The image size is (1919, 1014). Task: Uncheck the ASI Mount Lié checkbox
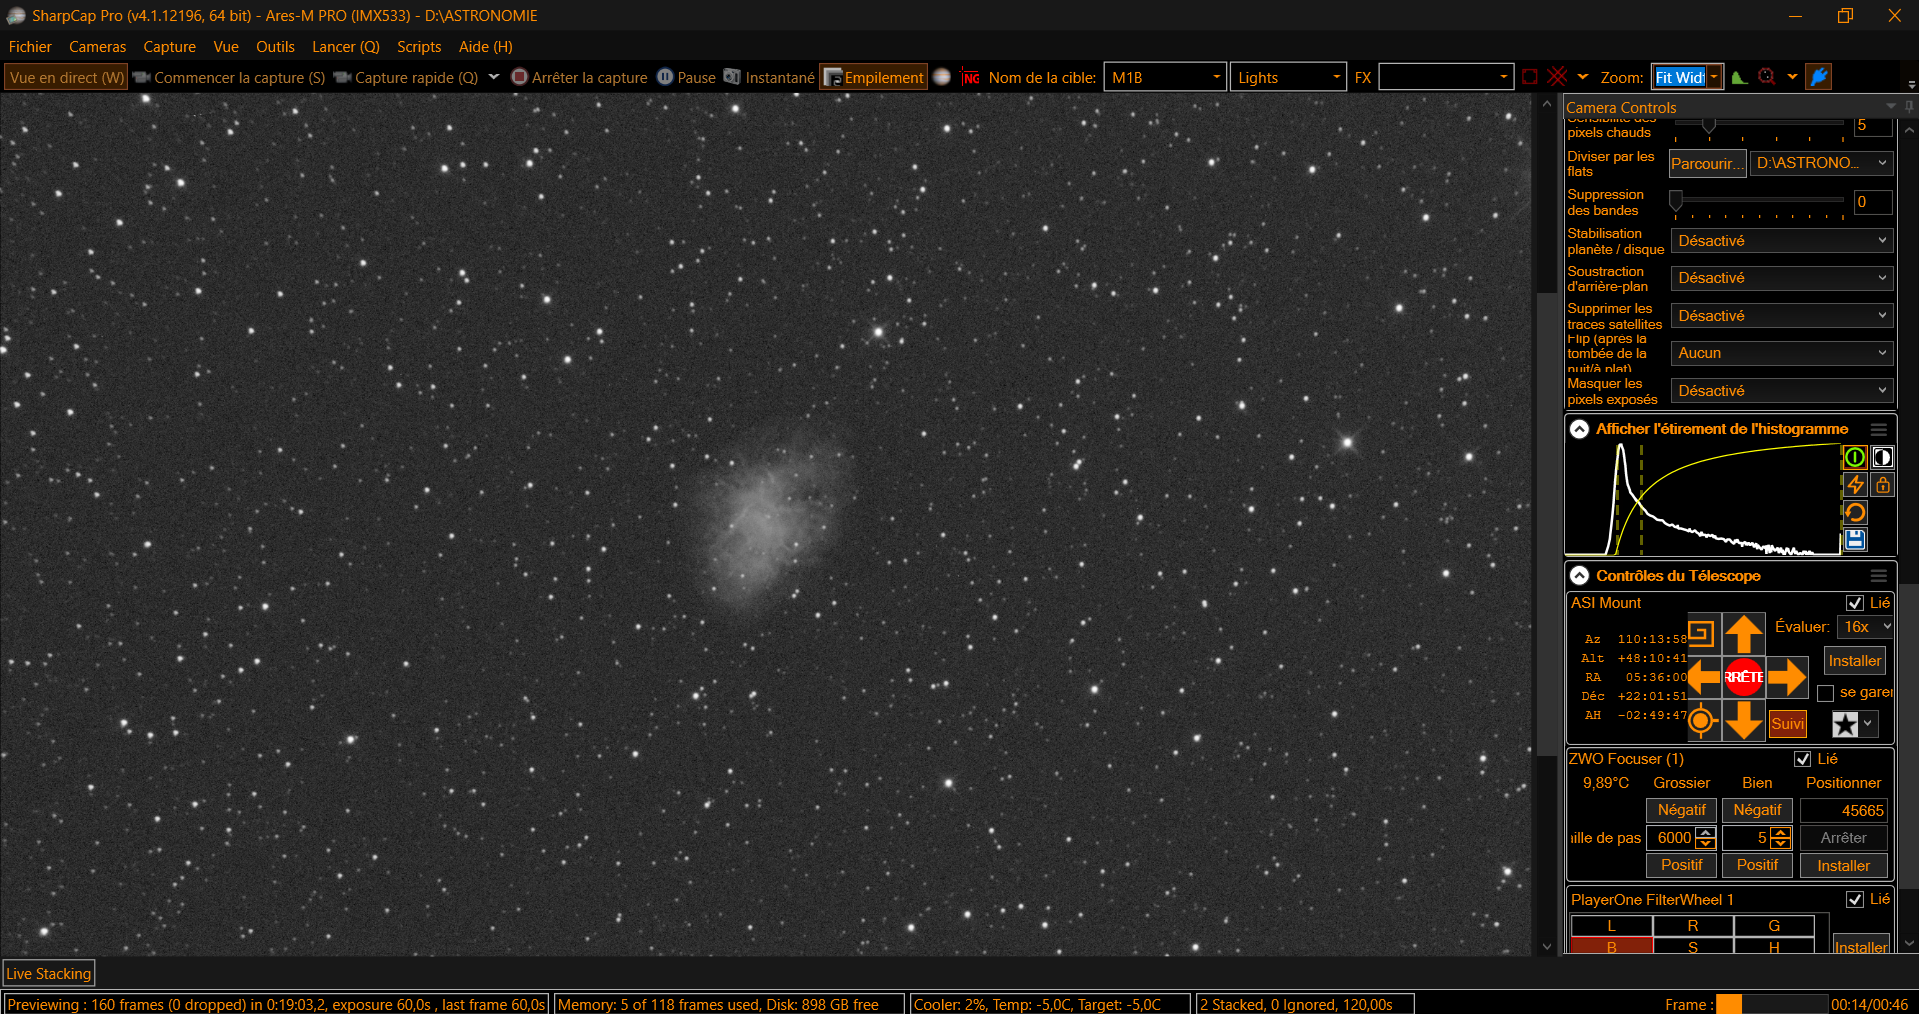tap(1855, 603)
